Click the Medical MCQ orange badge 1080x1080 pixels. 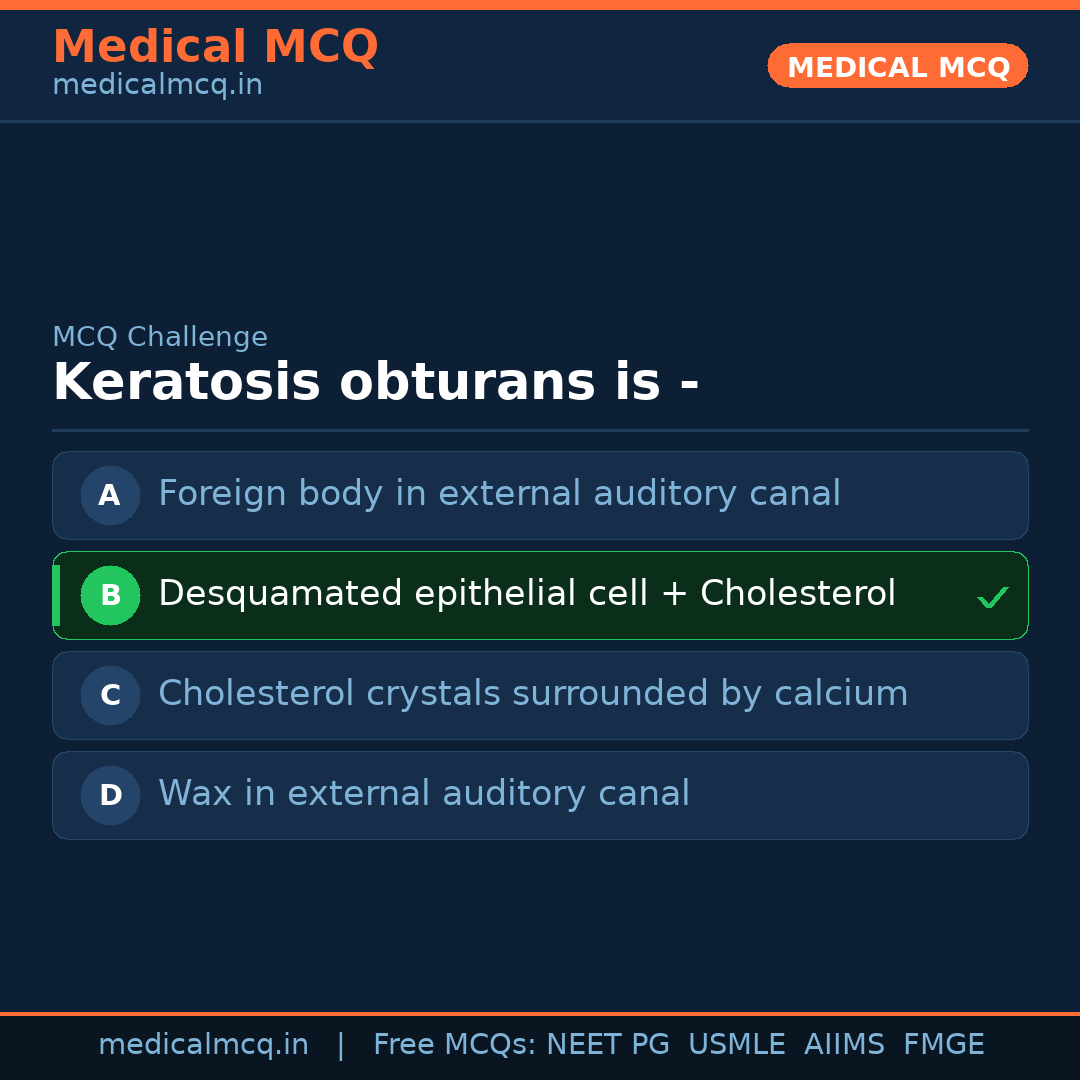pyautogui.click(x=897, y=66)
